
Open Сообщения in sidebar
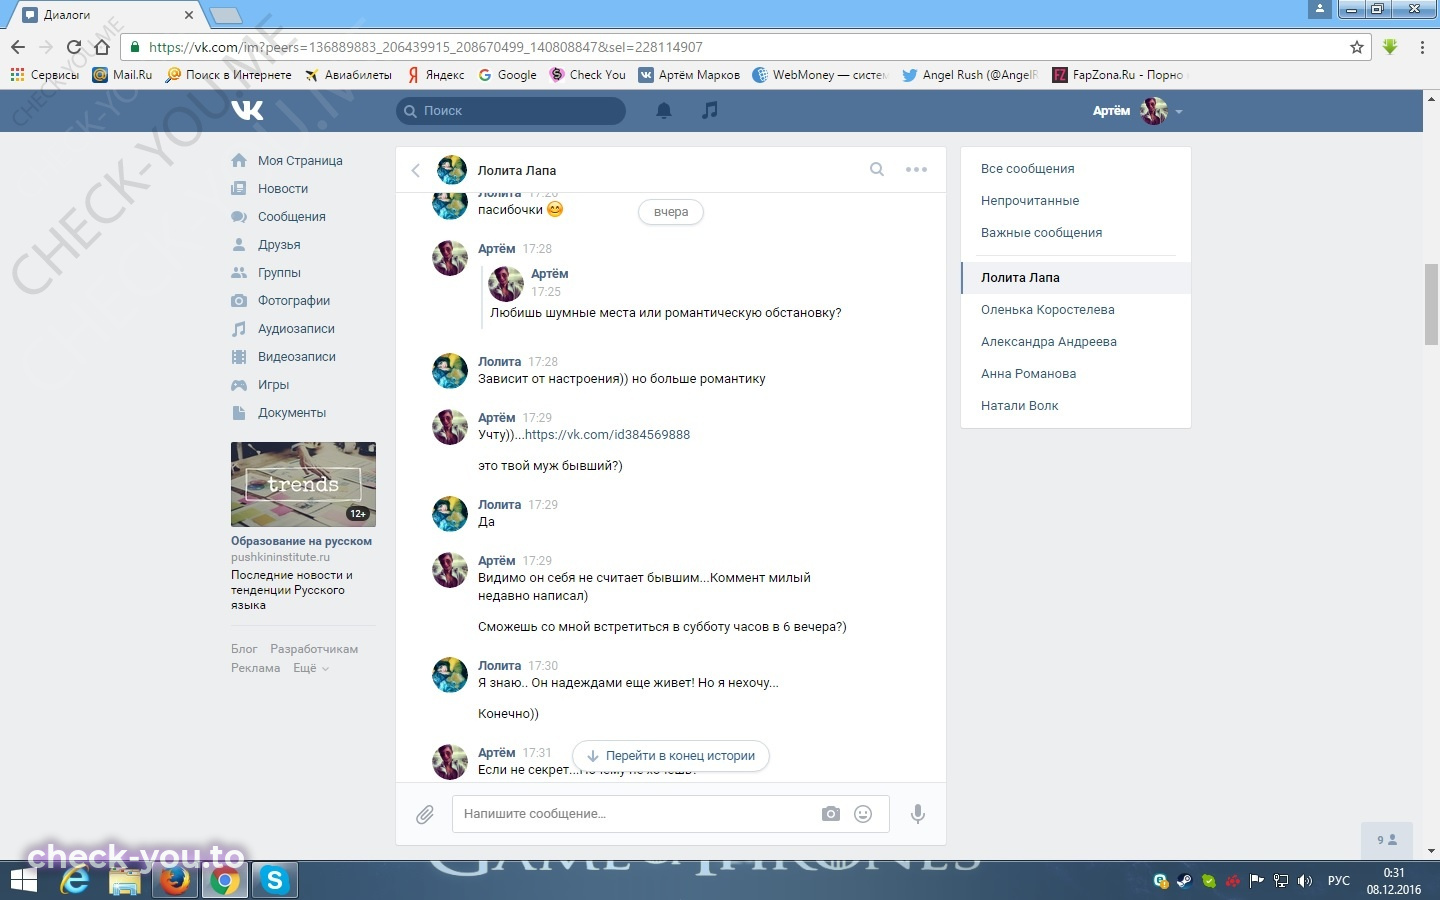(x=291, y=216)
